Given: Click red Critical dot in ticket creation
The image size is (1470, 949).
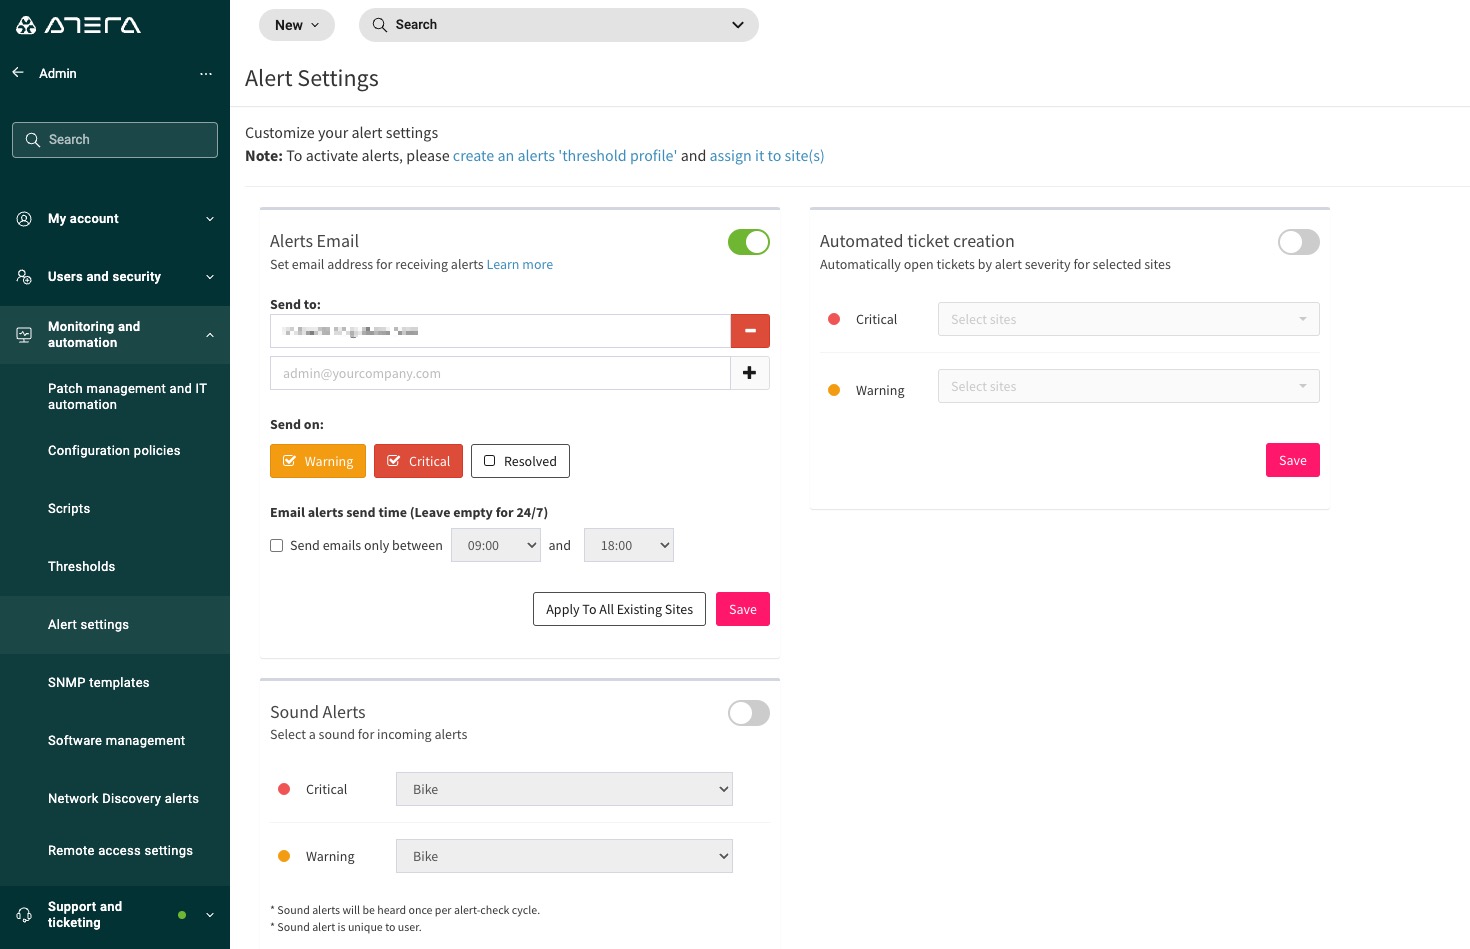Looking at the screenshot, I should click(x=834, y=319).
